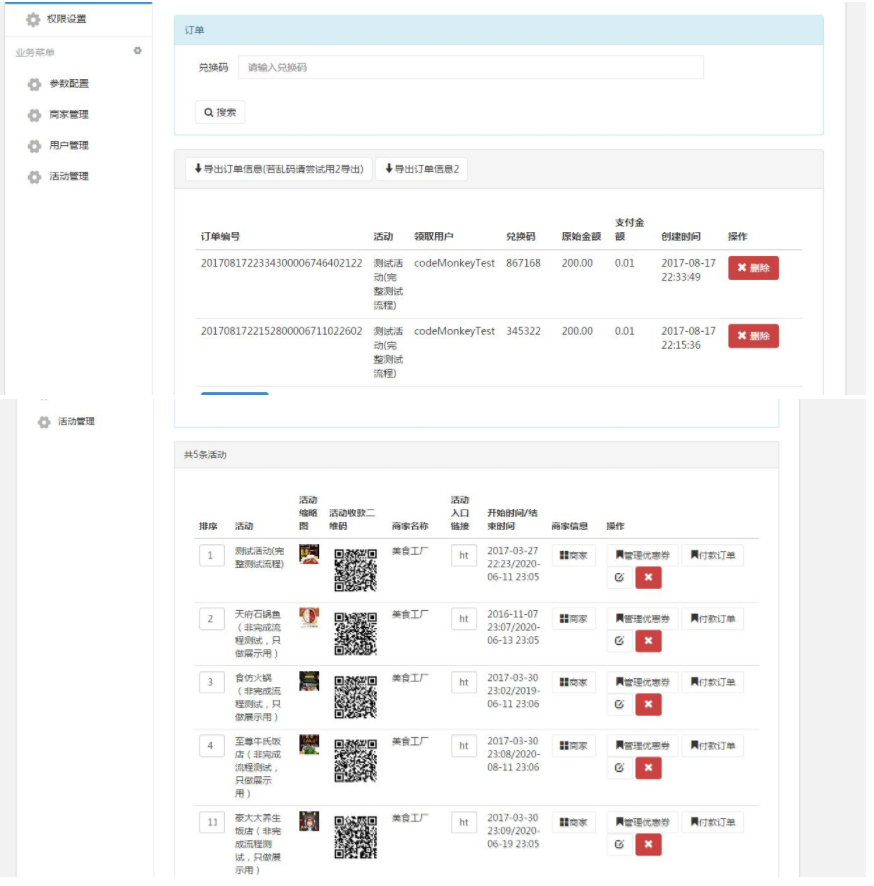
Task: Open 商家 info for 测试活动 row
Action: point(573,555)
